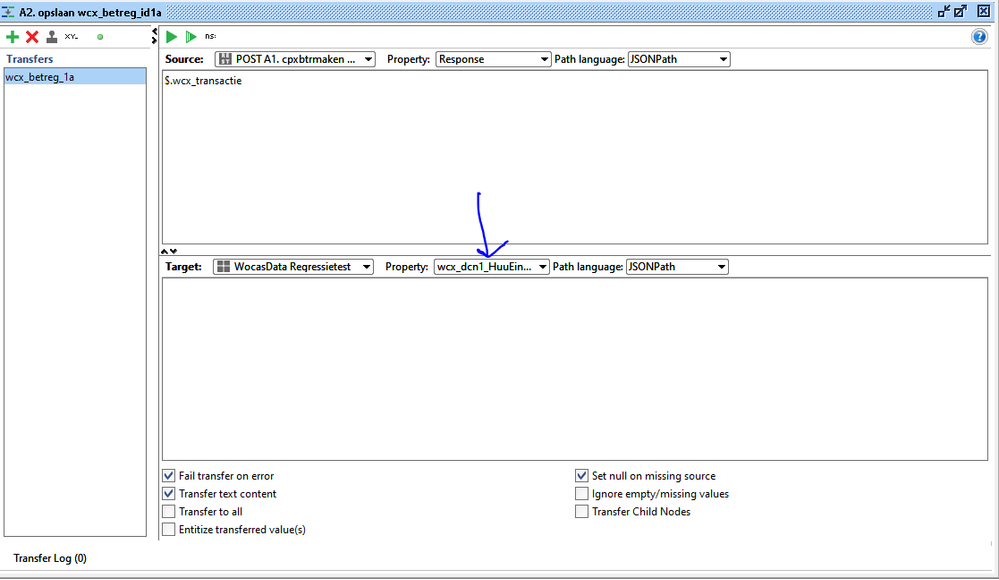Close the A2. opslaan wcx_betreg_id1a window

tap(984, 11)
